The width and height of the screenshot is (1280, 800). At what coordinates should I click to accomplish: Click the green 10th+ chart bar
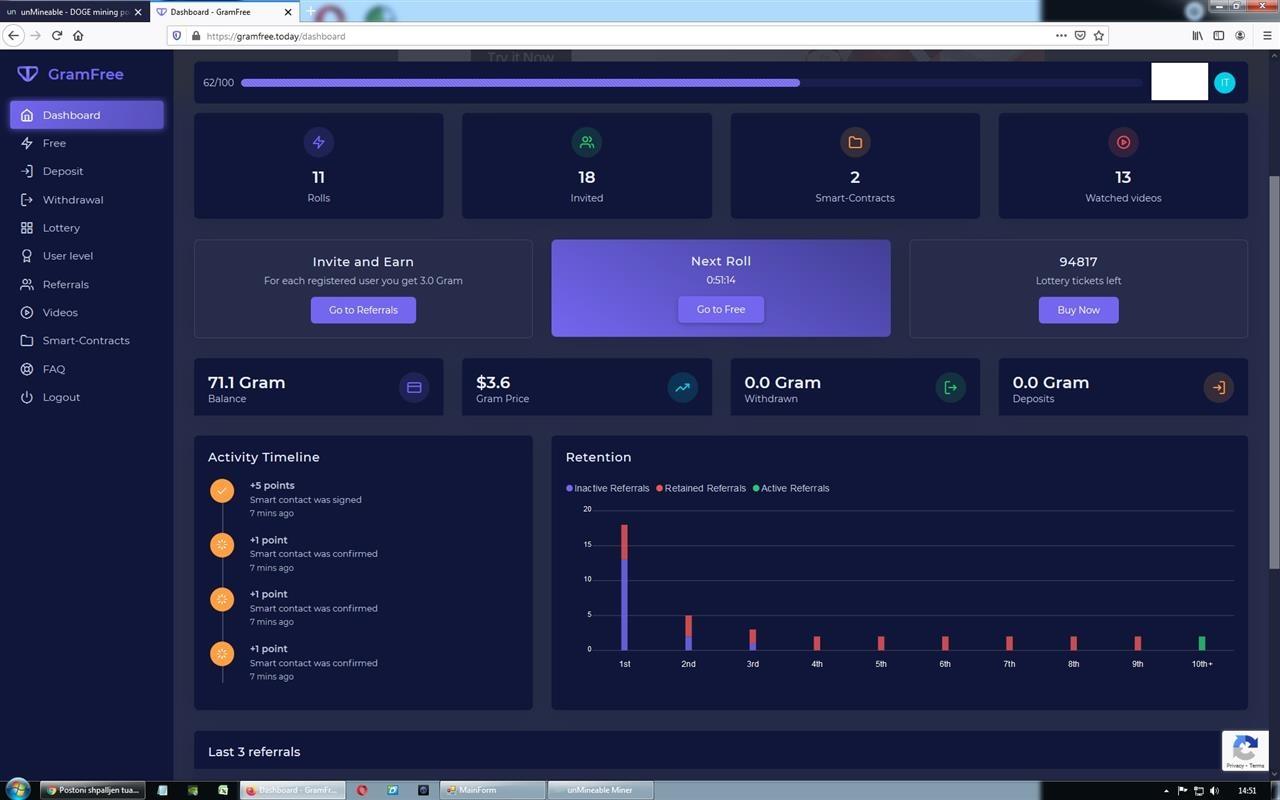coord(1201,643)
